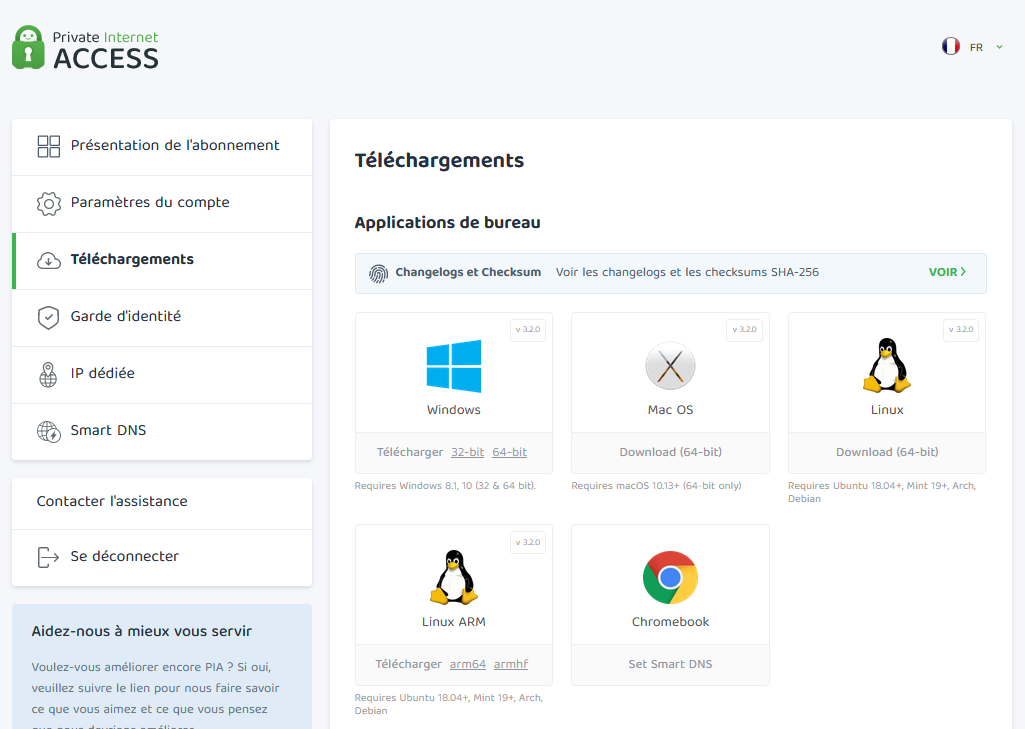Click 'Requires macOS 10.13+' note

[656, 486]
